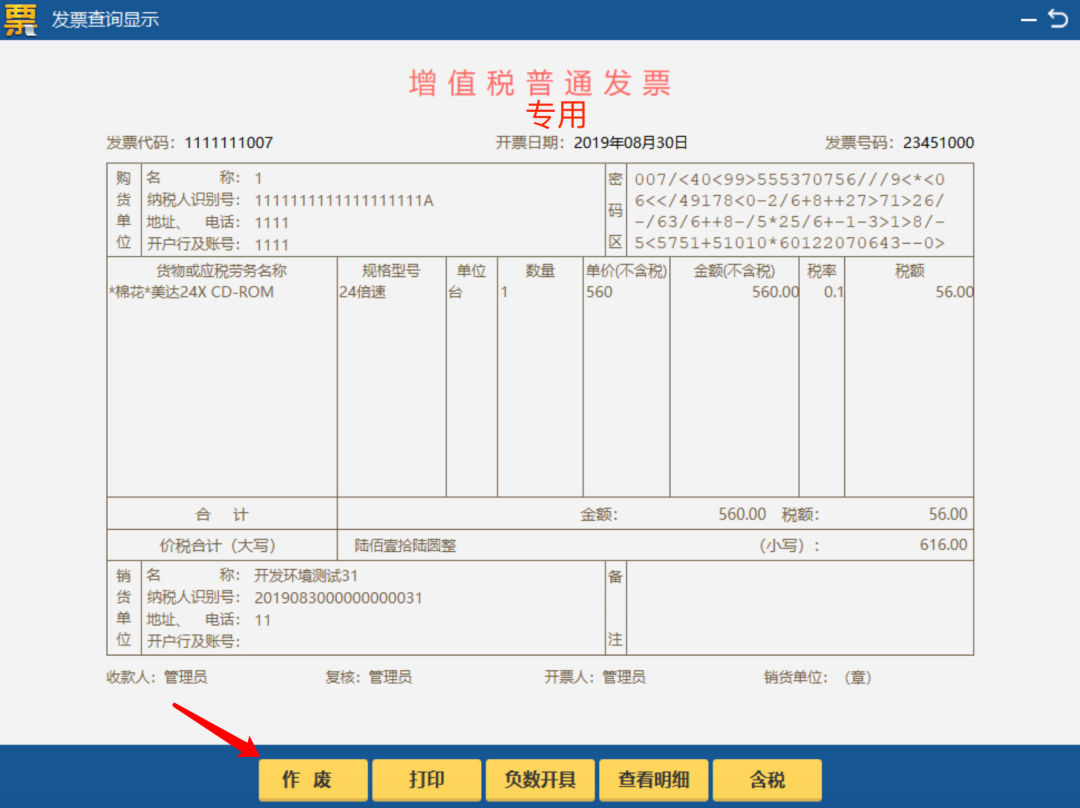Click the specification cell 24倍速
Viewport: 1080px width, 808px height.
click(362, 292)
